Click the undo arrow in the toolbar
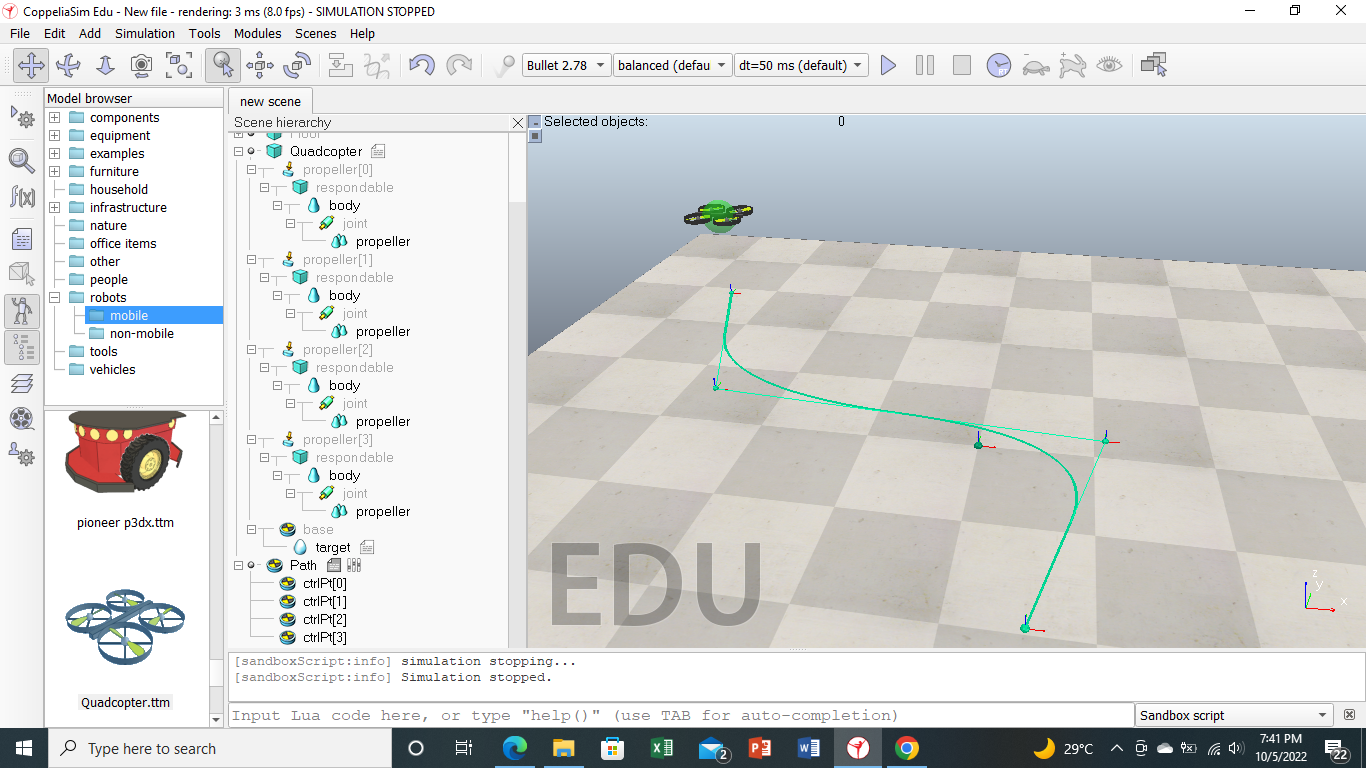This screenshot has width=1366, height=768. (x=421, y=66)
